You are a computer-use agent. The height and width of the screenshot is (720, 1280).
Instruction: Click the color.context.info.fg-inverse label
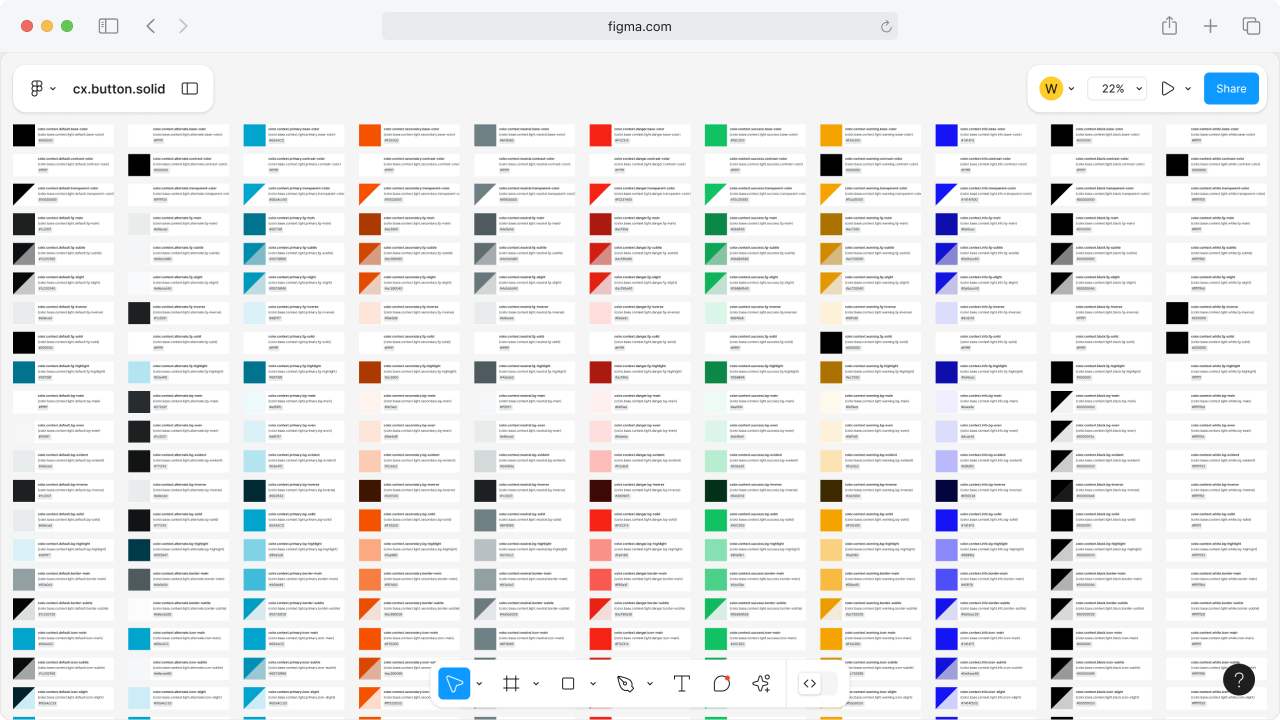coord(984,306)
